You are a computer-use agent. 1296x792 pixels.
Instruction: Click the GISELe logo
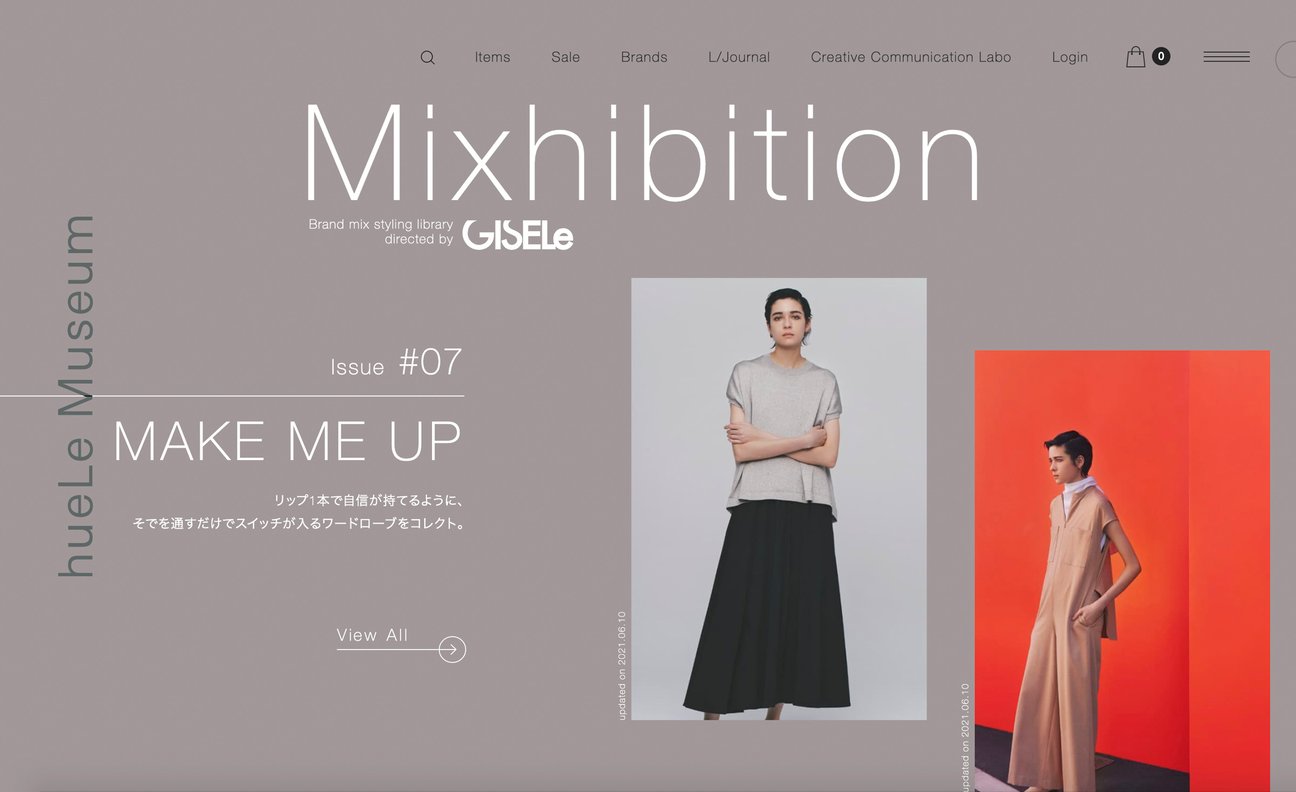518,234
